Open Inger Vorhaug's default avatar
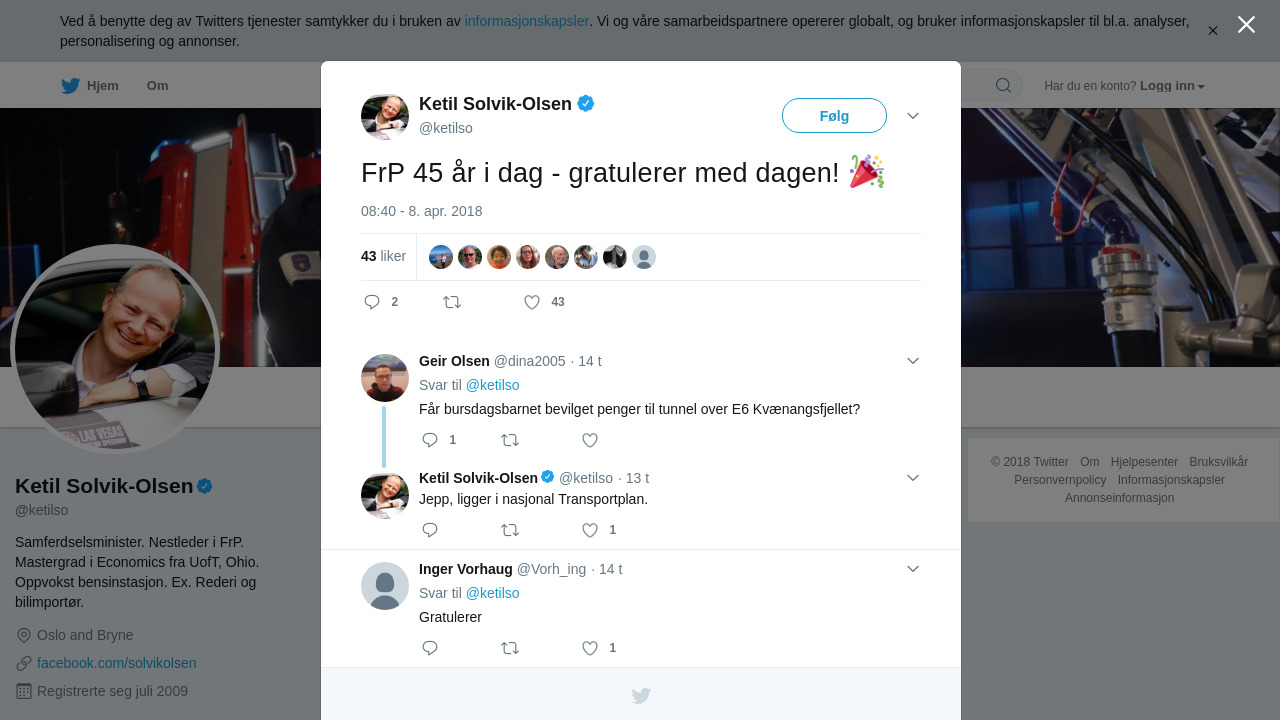Screen dimensions: 1280x720 385,586
